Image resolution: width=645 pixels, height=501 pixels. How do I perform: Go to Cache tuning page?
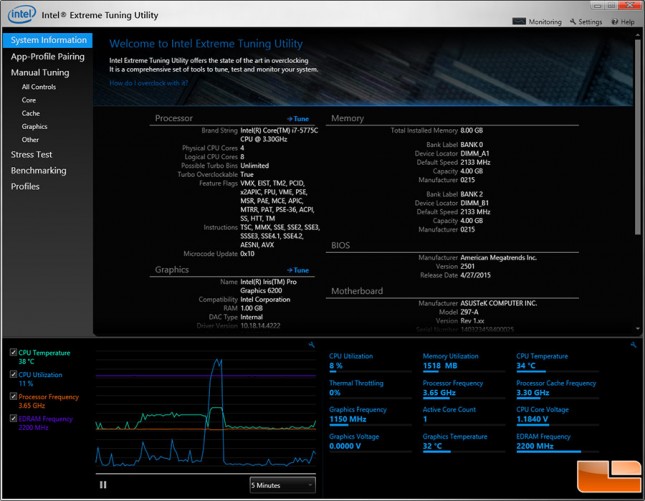[x=31, y=113]
